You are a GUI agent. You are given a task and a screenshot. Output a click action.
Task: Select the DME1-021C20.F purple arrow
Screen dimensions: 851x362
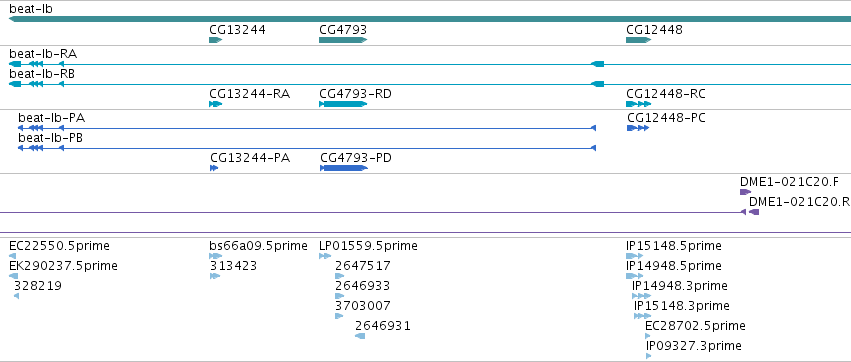coord(746,192)
